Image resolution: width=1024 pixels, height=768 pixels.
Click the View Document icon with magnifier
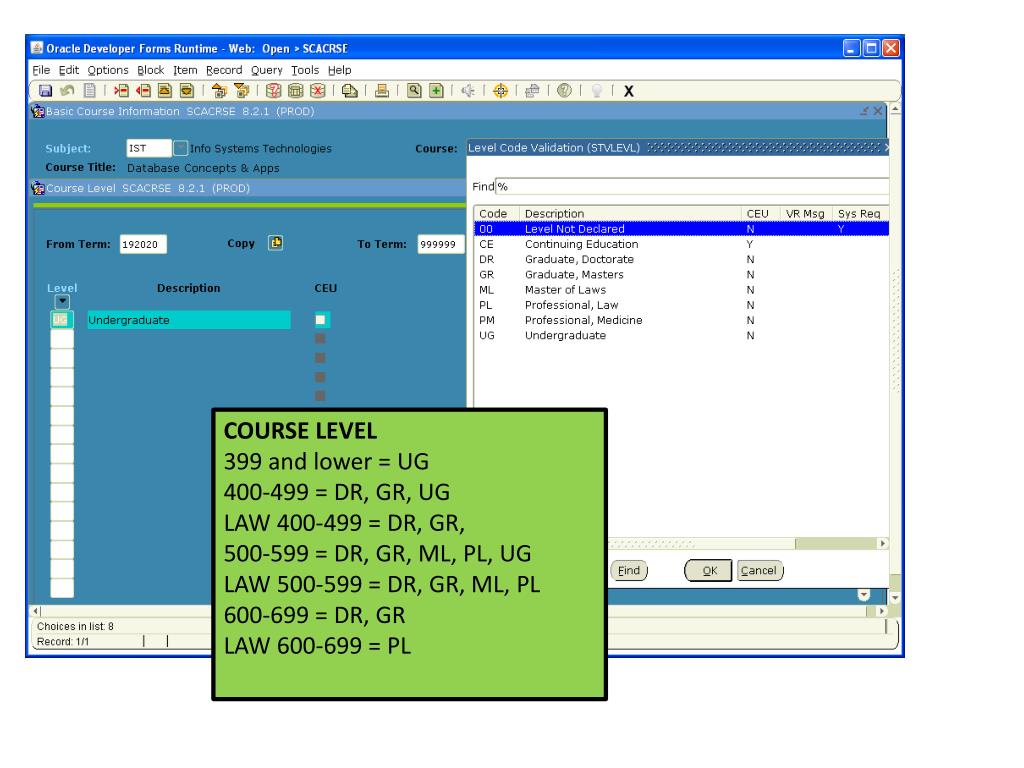350,91
